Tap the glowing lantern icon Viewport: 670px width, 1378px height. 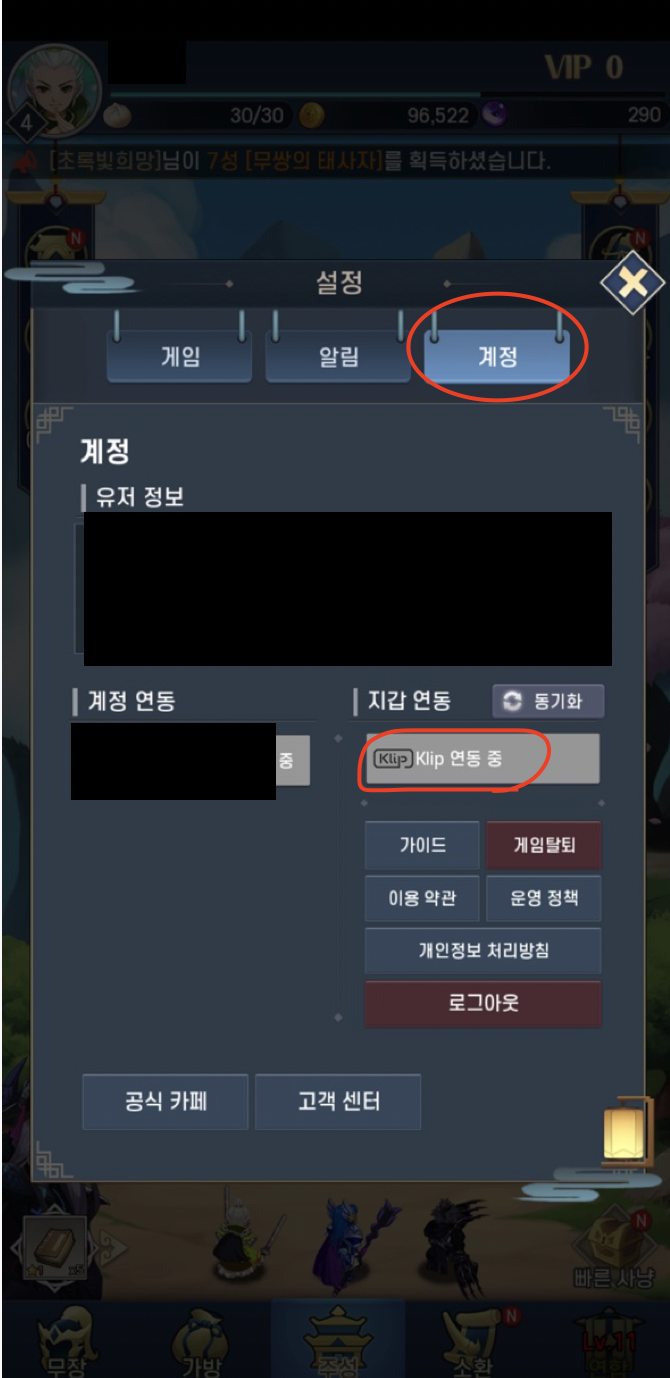619,1127
